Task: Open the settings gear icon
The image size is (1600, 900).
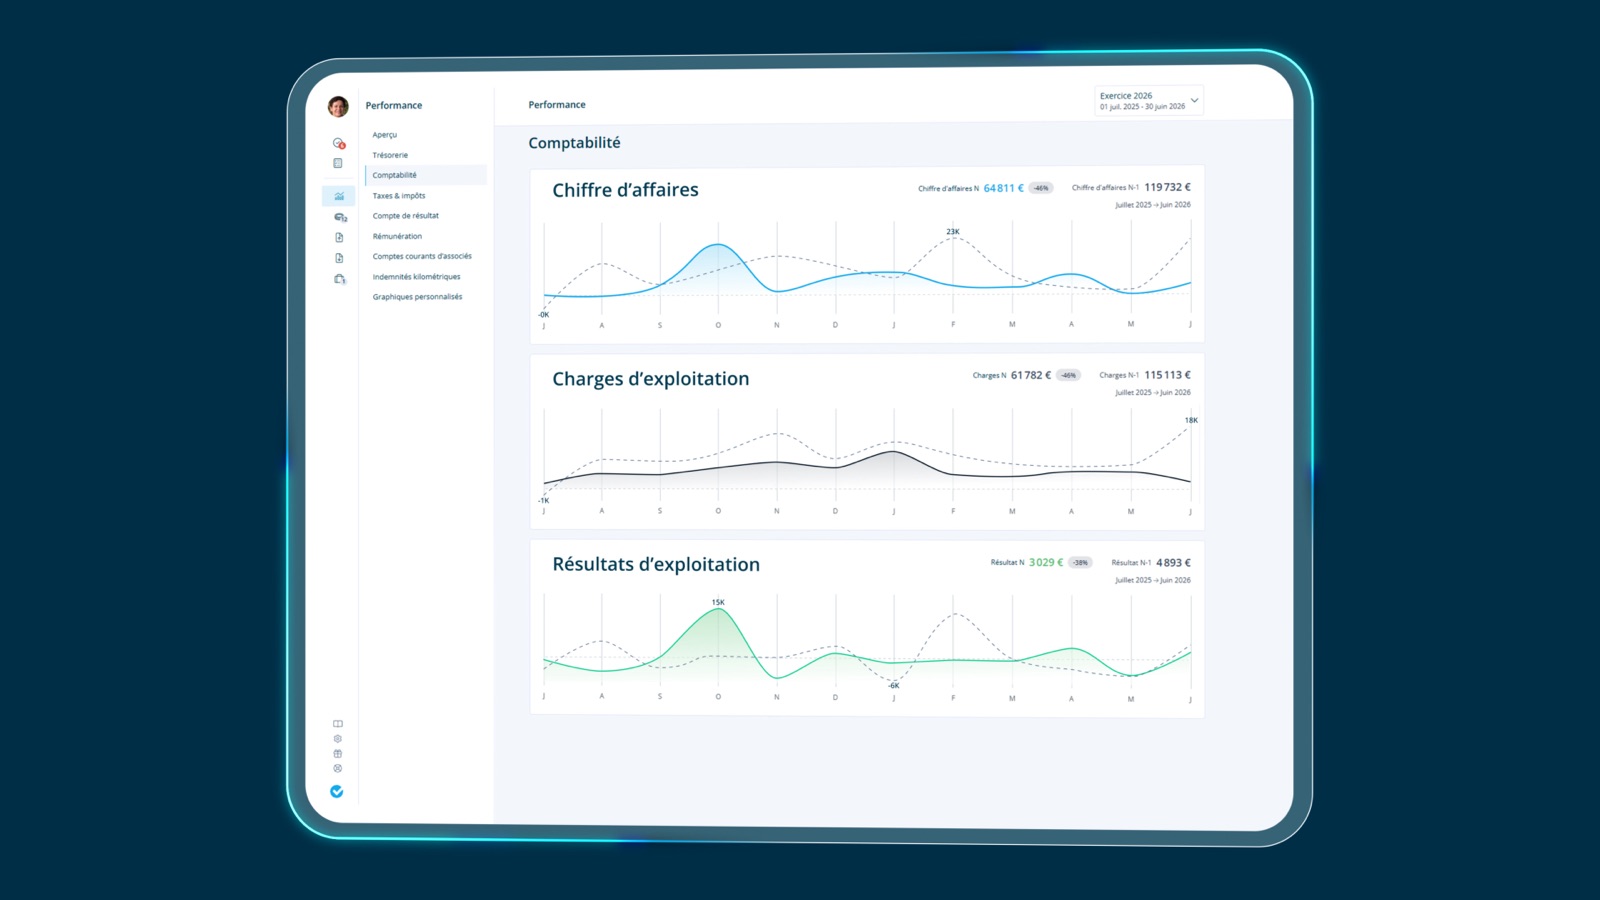Action: (x=338, y=739)
